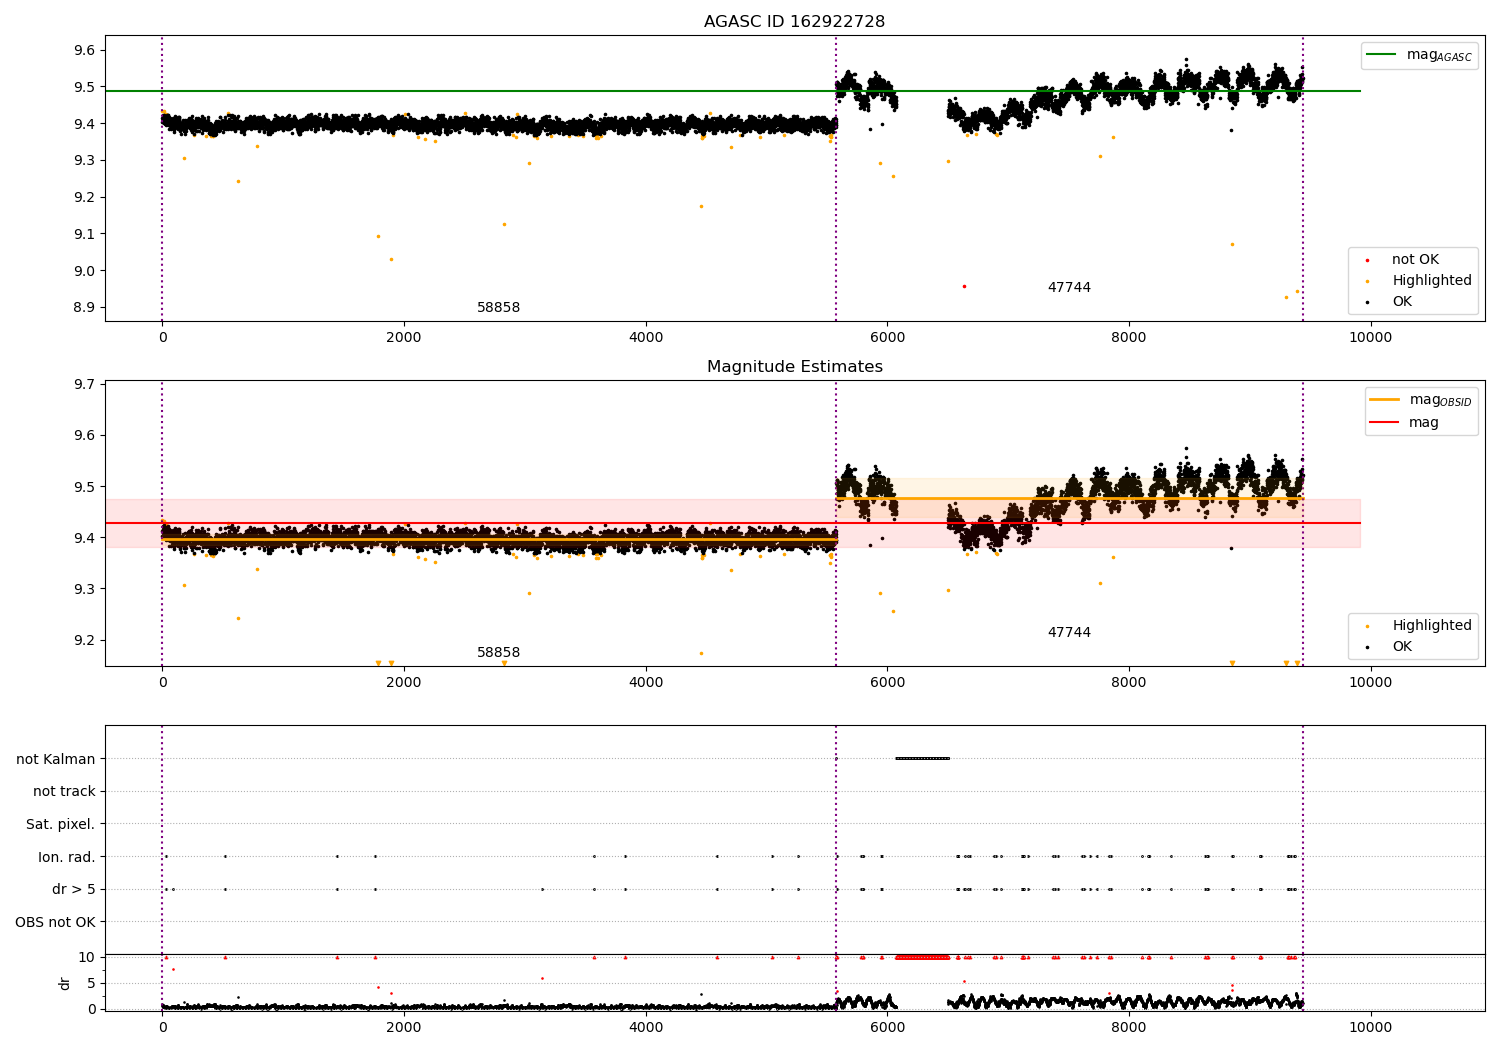
Task: Click the 47744 label in Magnitude Estimates plot
Action: coord(1069,633)
